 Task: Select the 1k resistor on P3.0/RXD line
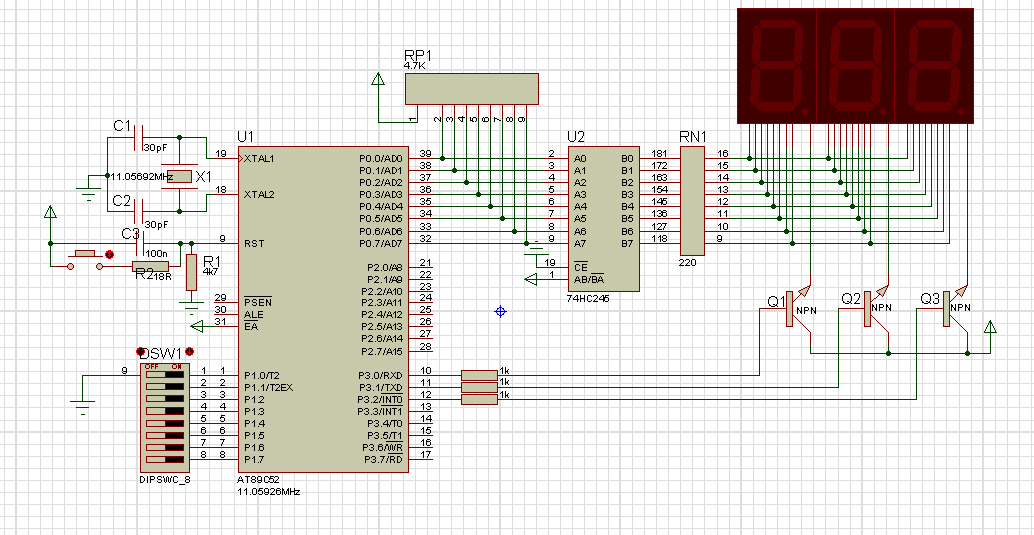point(479,375)
